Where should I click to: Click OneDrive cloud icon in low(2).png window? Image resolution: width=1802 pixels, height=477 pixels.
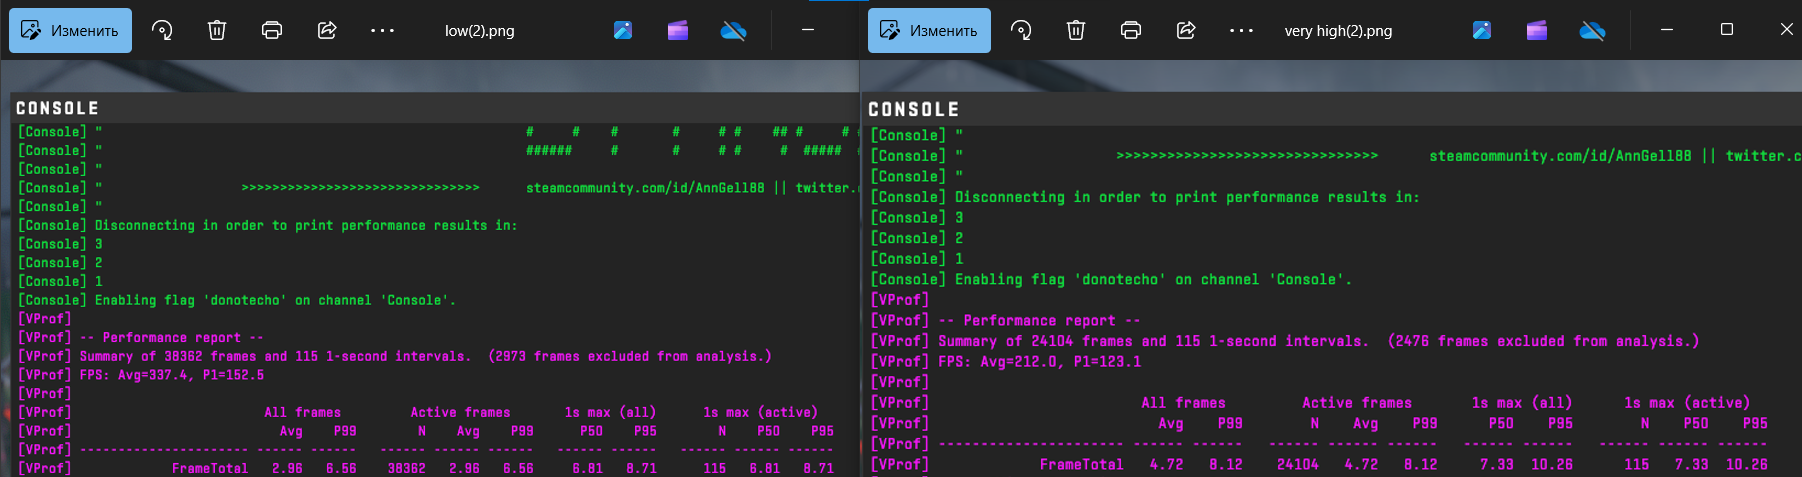click(733, 30)
